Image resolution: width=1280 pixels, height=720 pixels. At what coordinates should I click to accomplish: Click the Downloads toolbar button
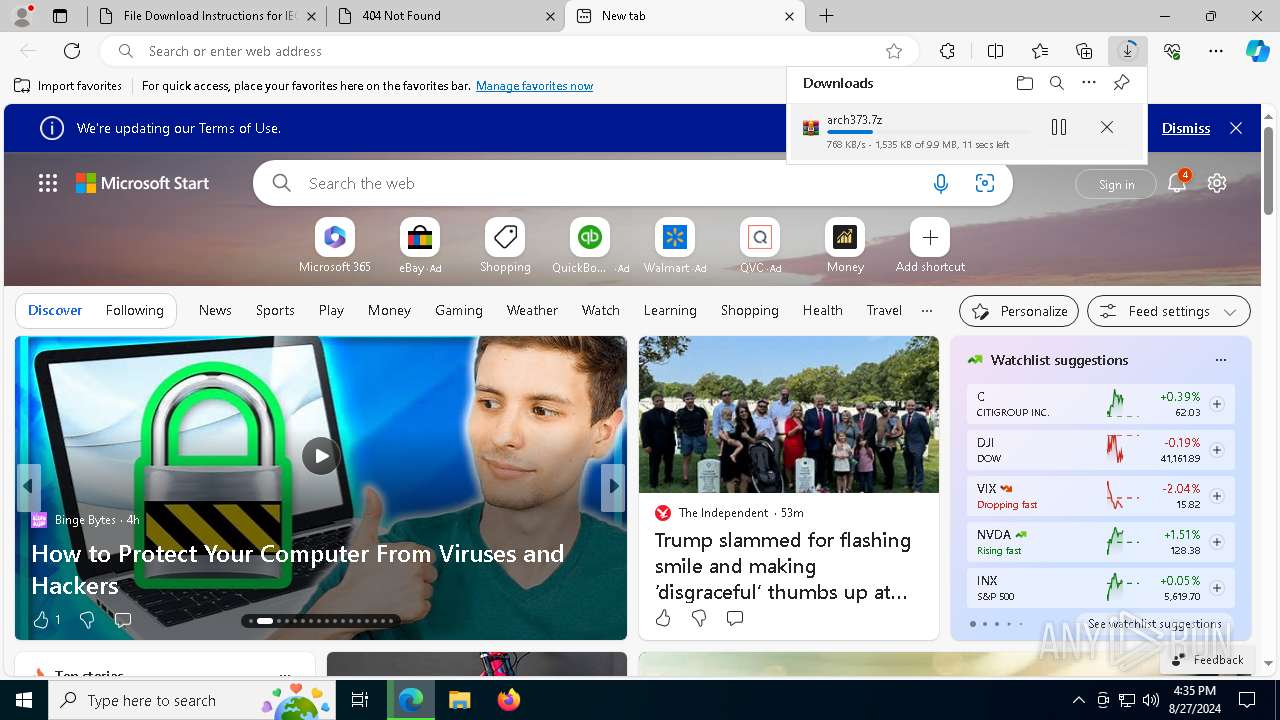click(x=1128, y=51)
